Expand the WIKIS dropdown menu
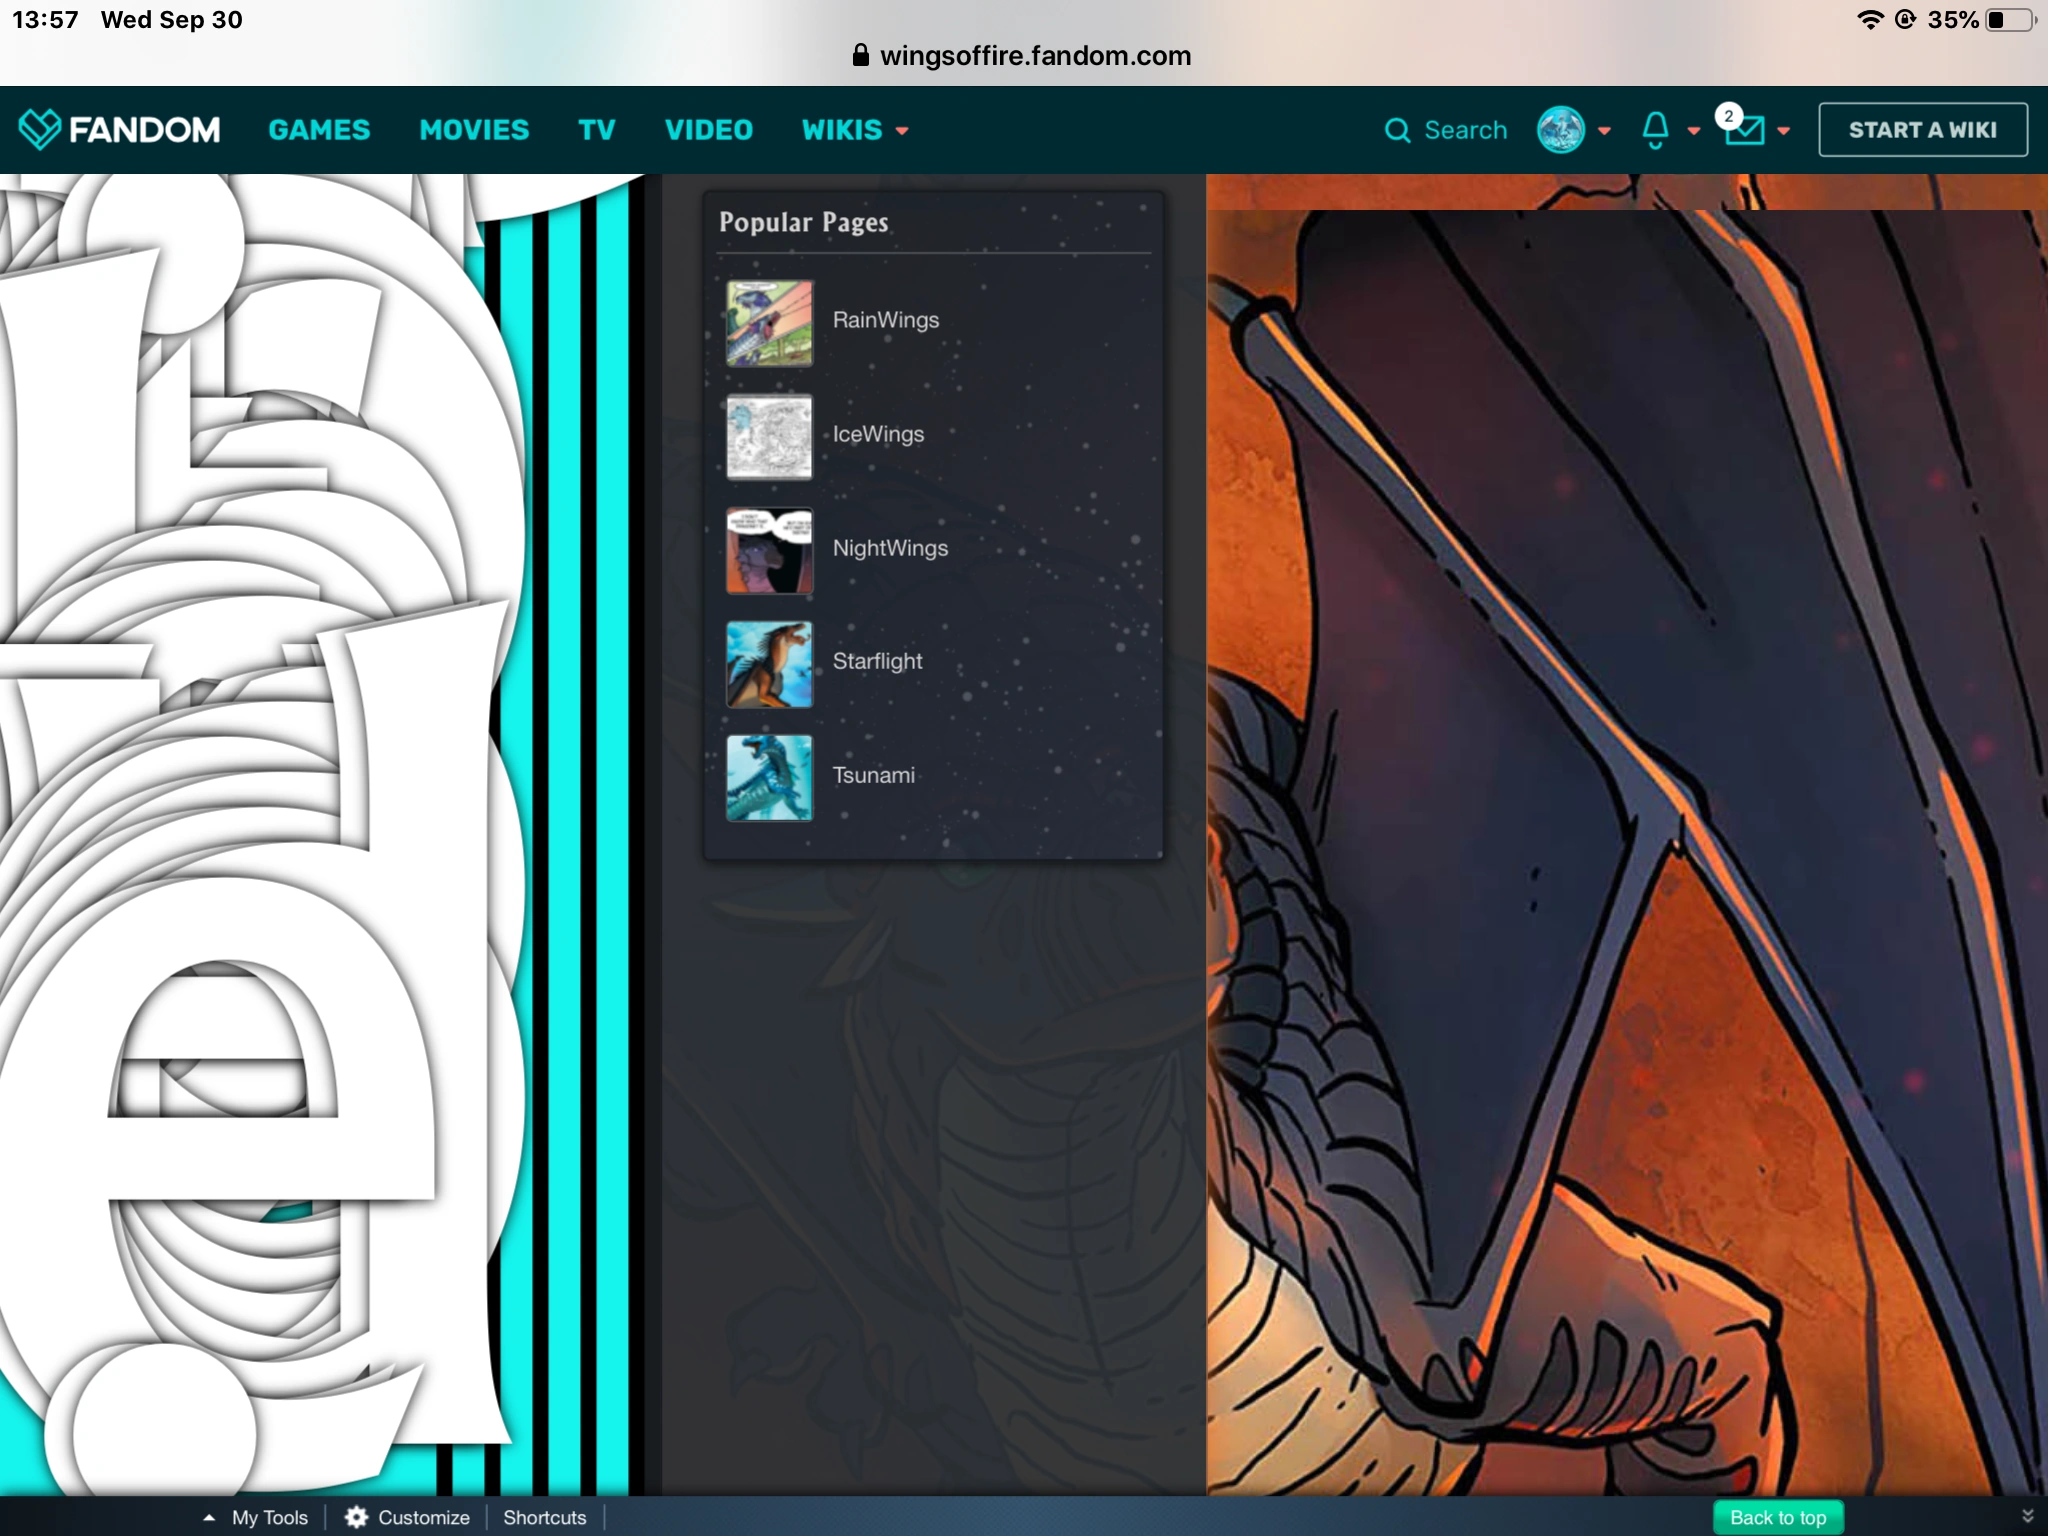2048x1536 pixels. click(x=855, y=130)
